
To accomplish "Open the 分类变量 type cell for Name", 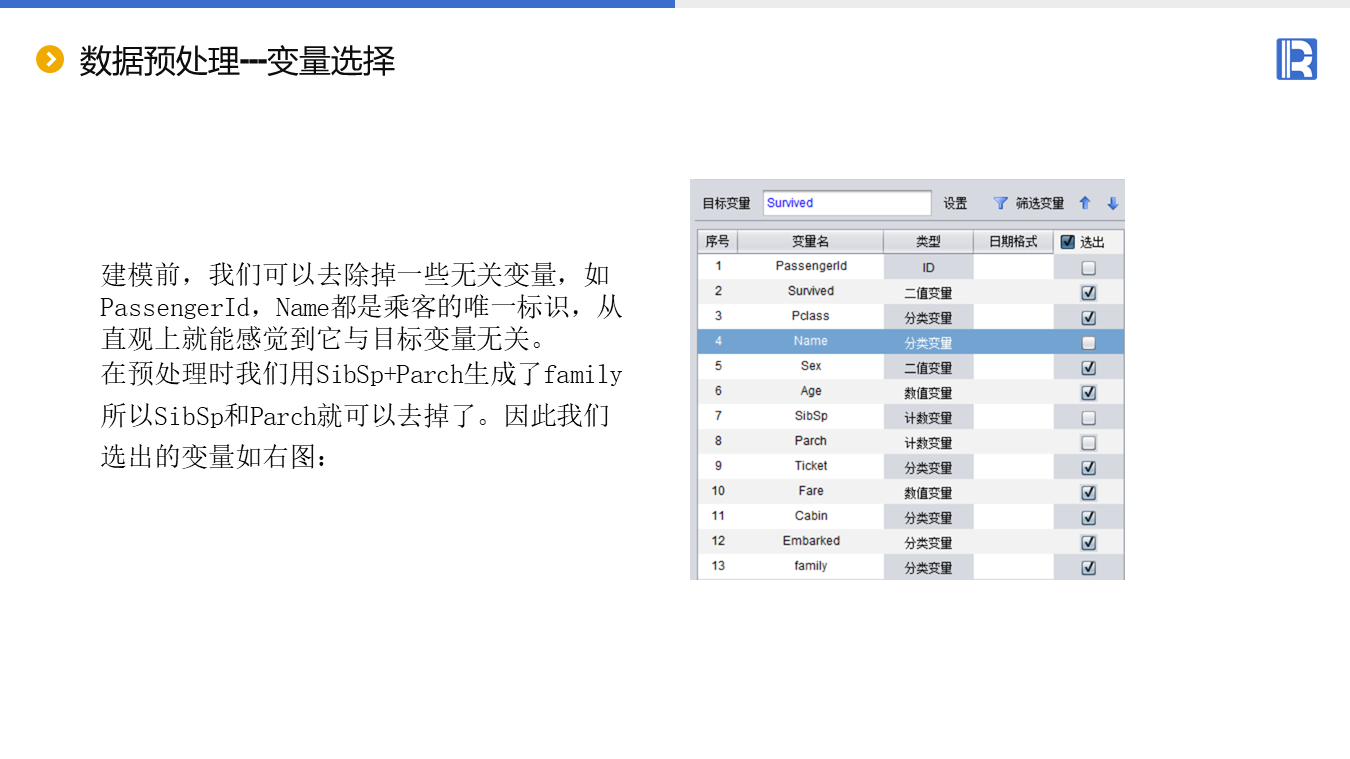I will tap(929, 343).
